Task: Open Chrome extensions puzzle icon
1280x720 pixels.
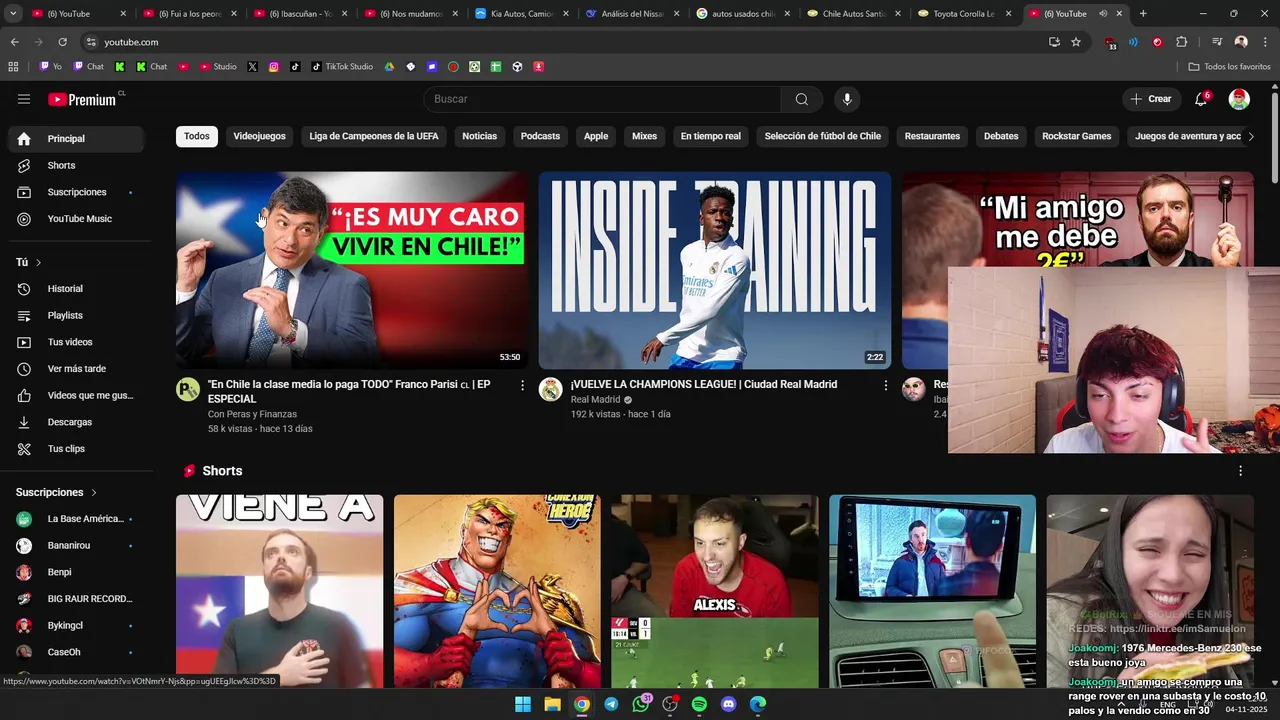Action: (1182, 42)
